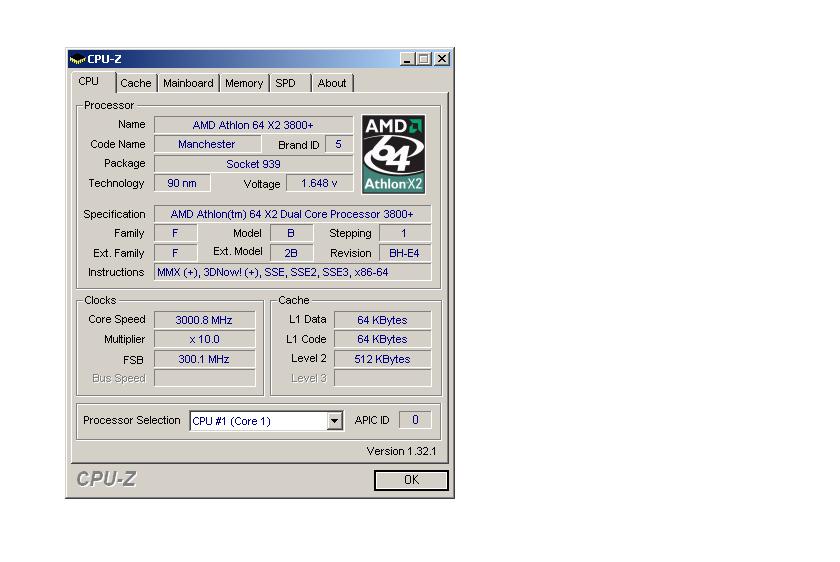The height and width of the screenshot is (562, 840).
Task: Click the Stepping value 1
Action: [x=404, y=234]
